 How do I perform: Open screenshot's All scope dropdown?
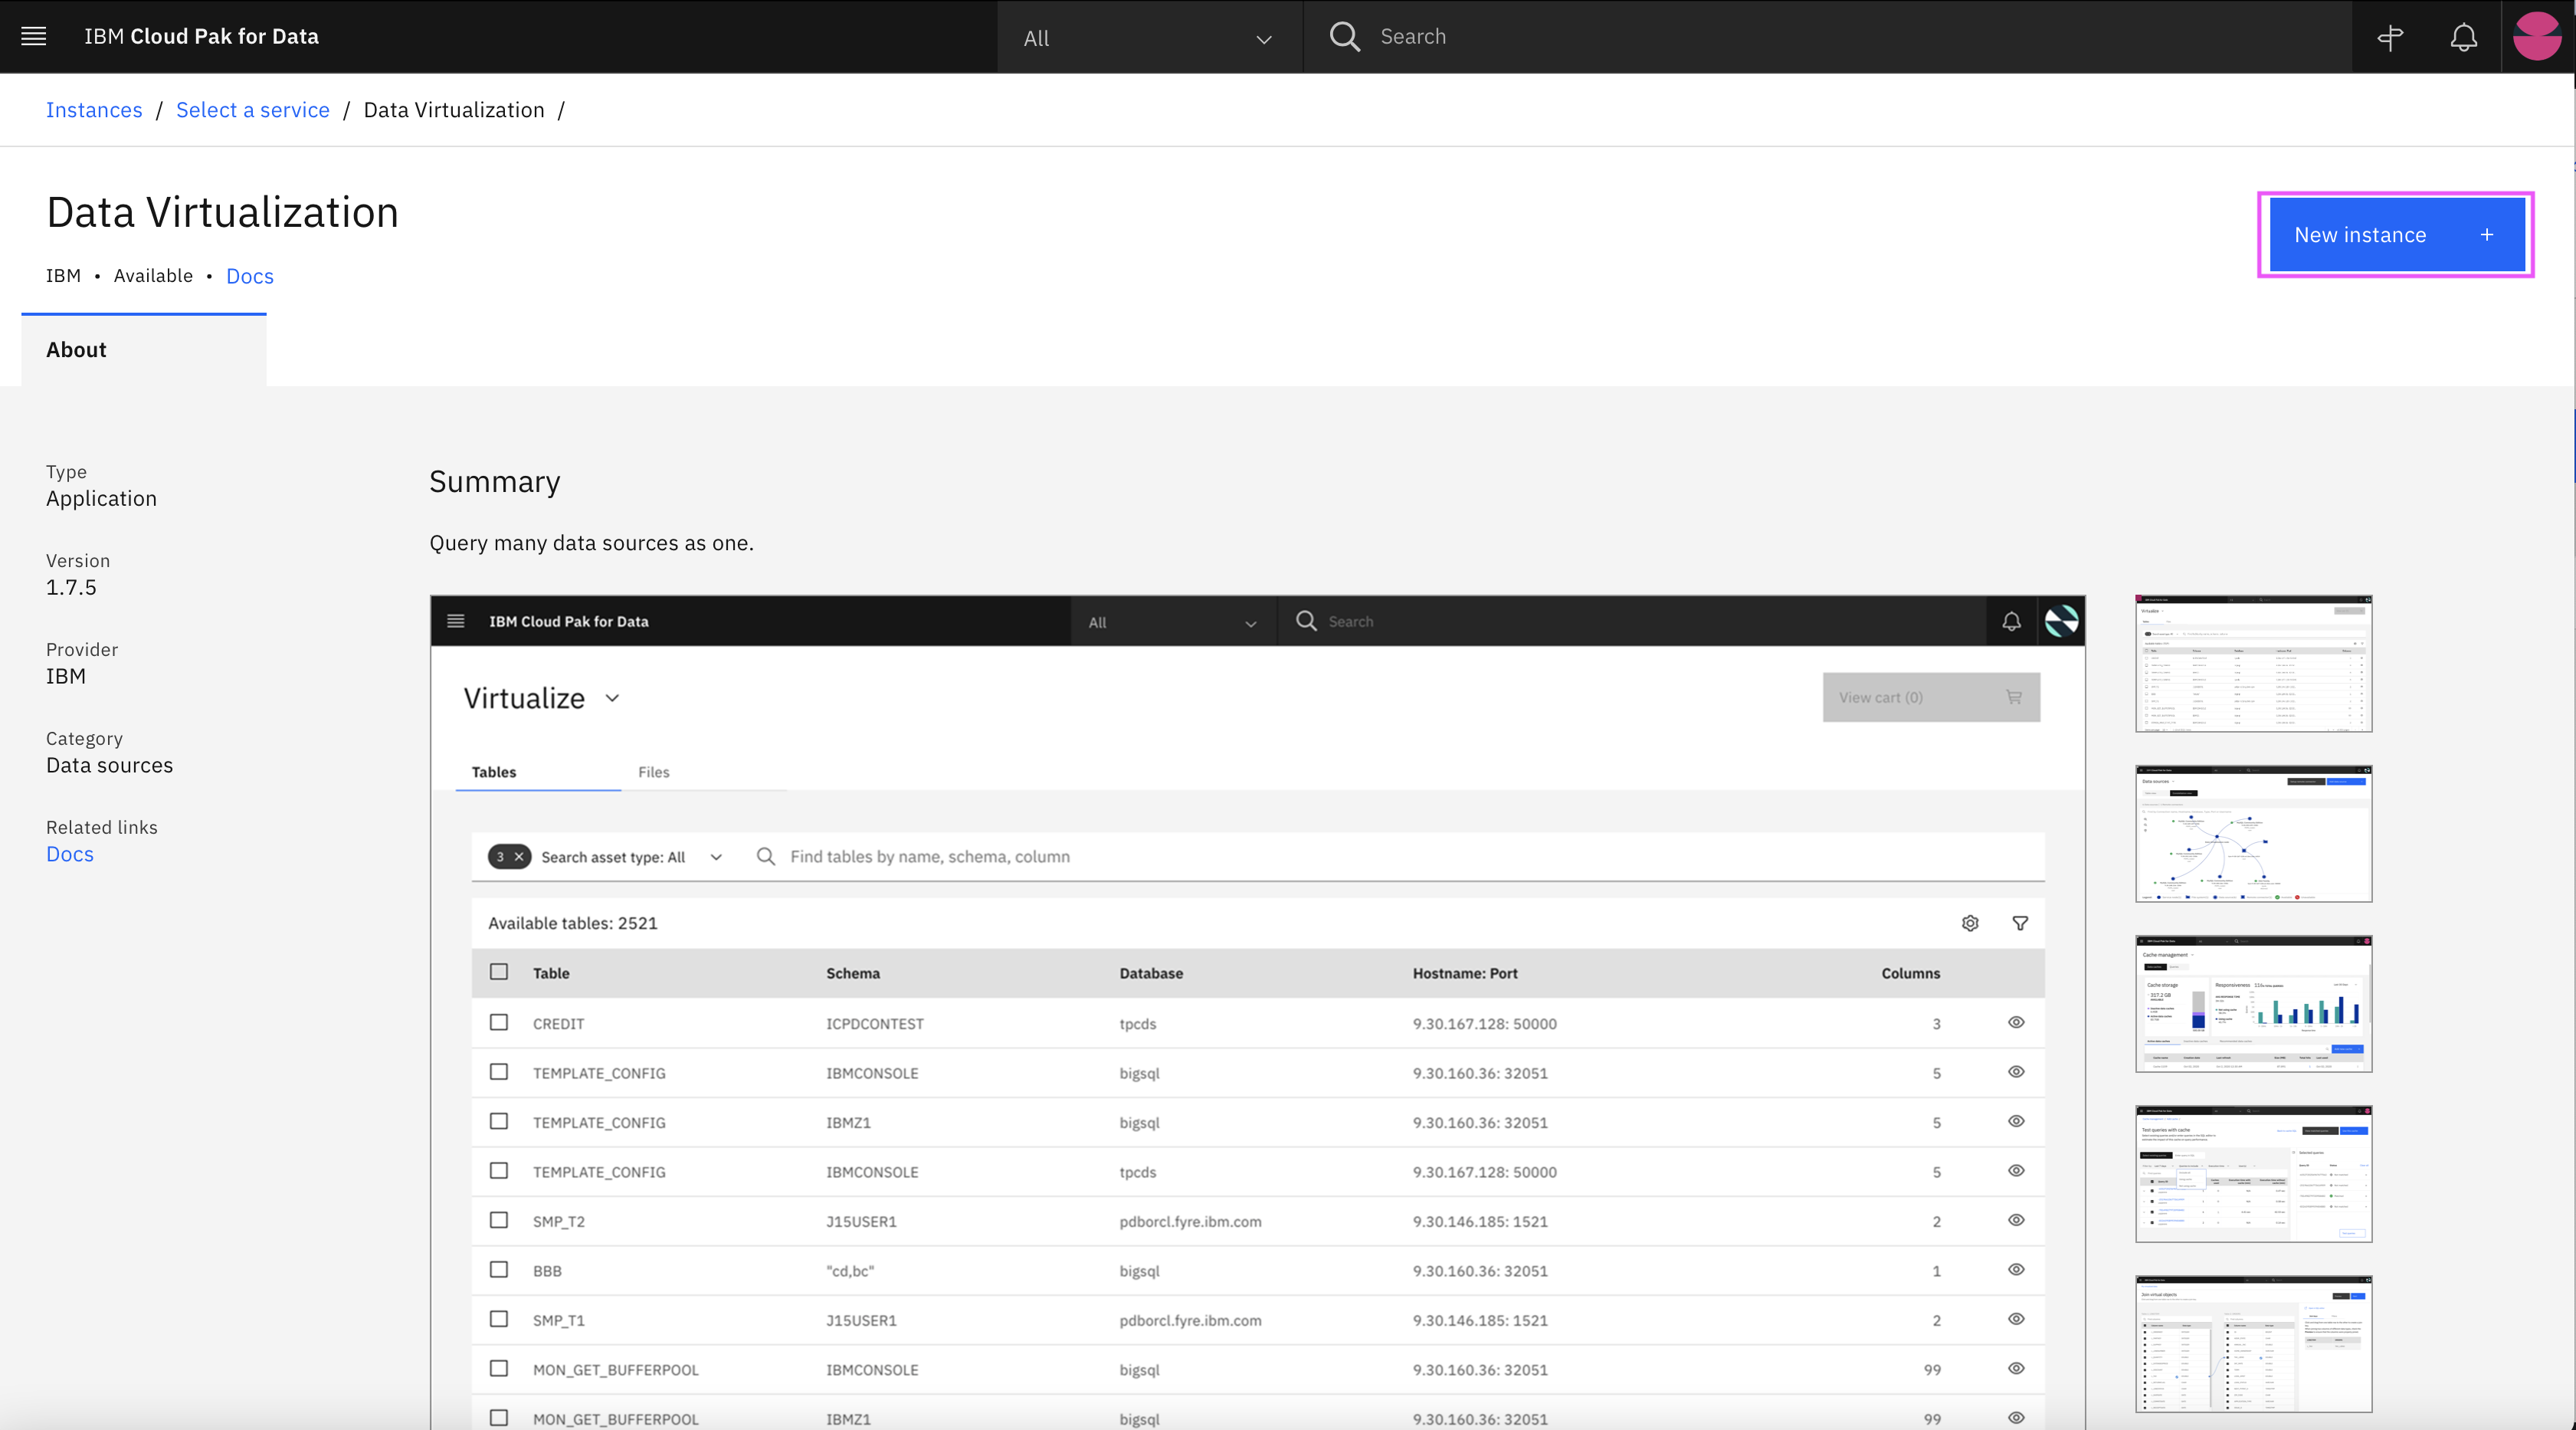point(1174,622)
